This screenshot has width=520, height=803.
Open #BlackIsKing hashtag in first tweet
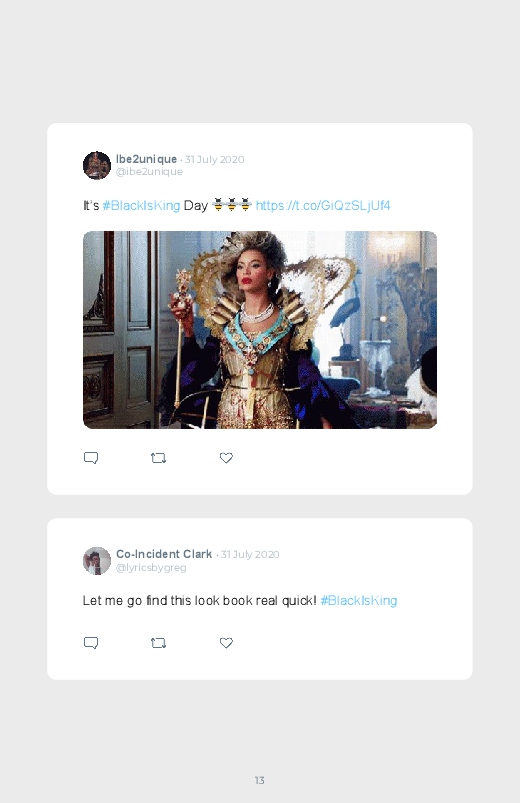coord(141,206)
